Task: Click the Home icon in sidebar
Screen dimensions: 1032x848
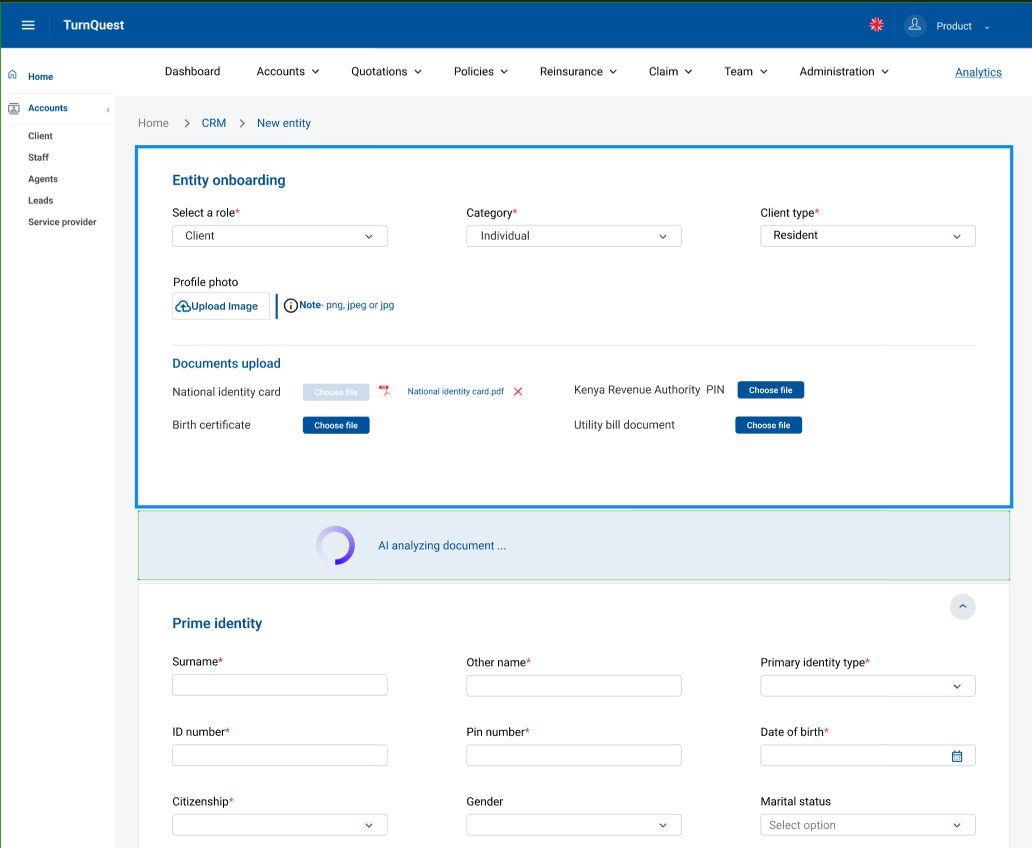Action: (x=13, y=76)
